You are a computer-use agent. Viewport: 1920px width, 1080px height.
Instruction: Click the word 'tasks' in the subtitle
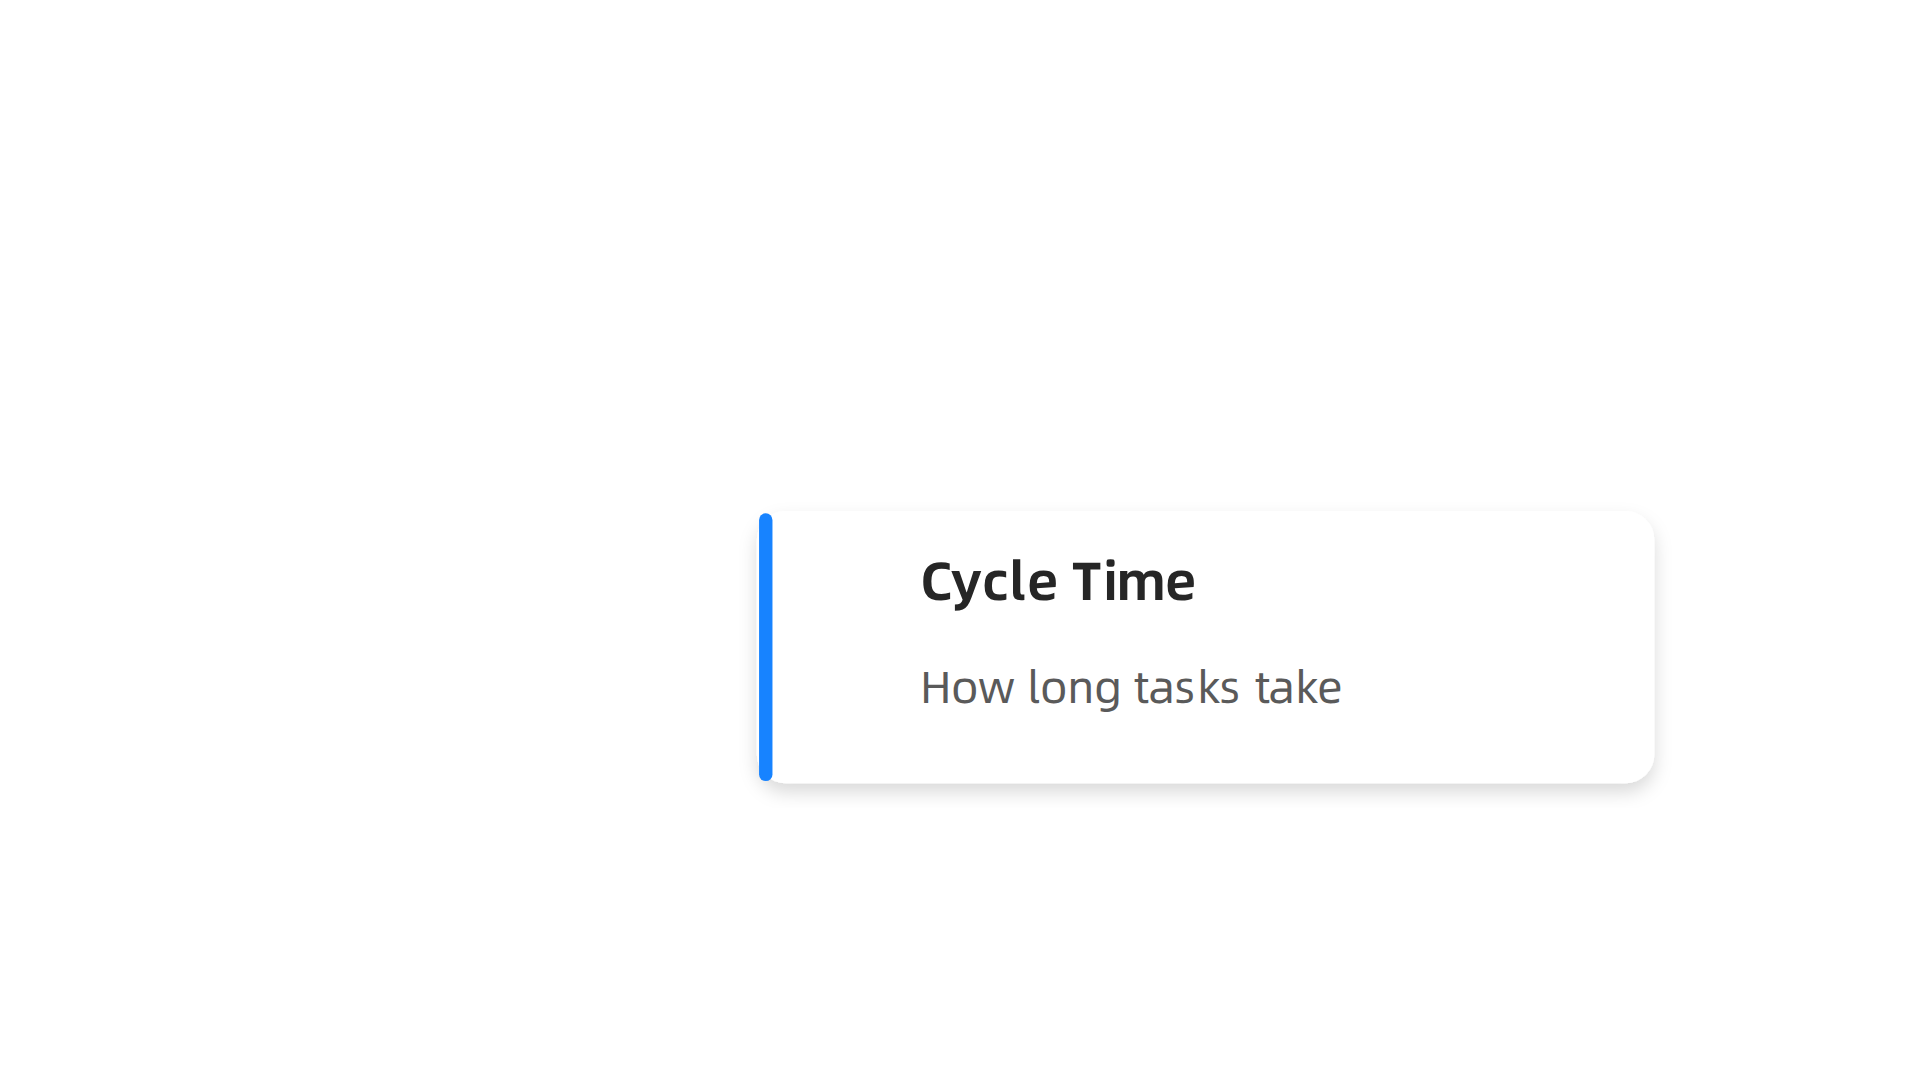coord(1187,688)
